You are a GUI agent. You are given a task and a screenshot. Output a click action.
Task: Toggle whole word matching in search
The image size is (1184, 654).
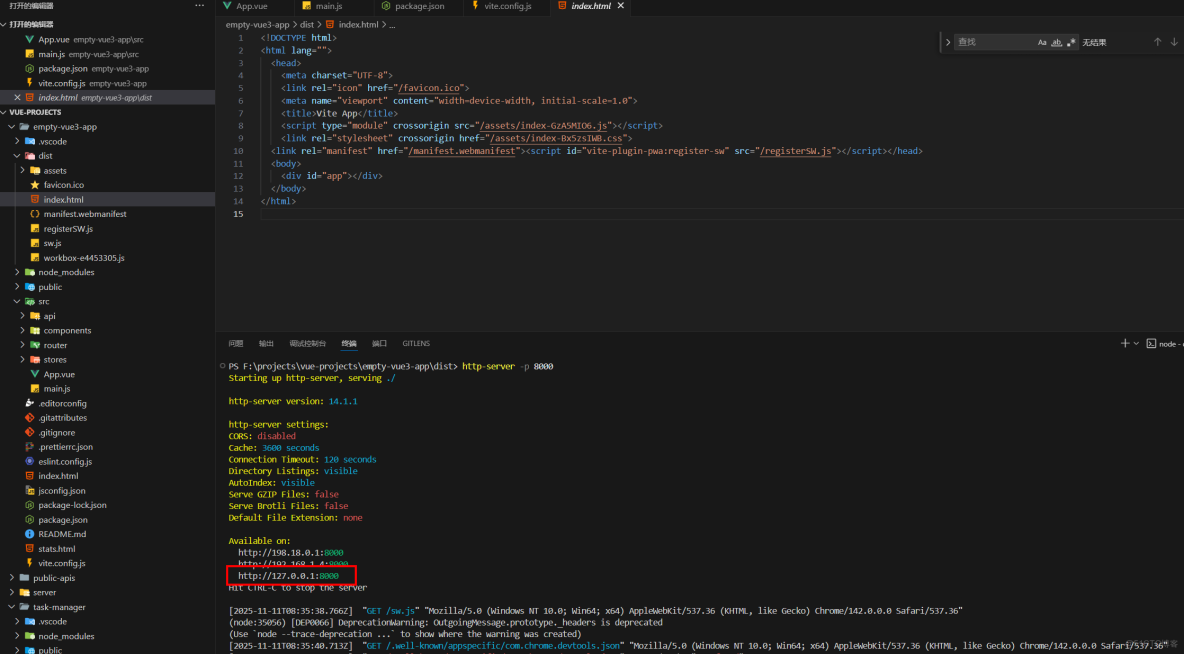tap(1056, 42)
